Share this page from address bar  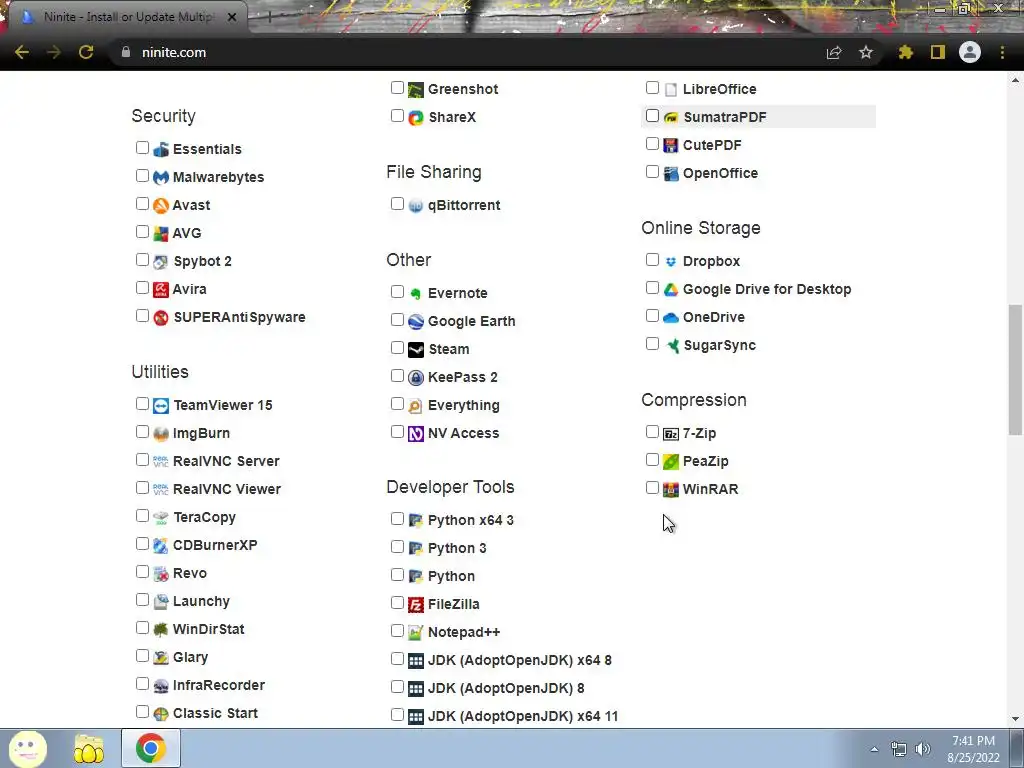pyautogui.click(x=834, y=52)
